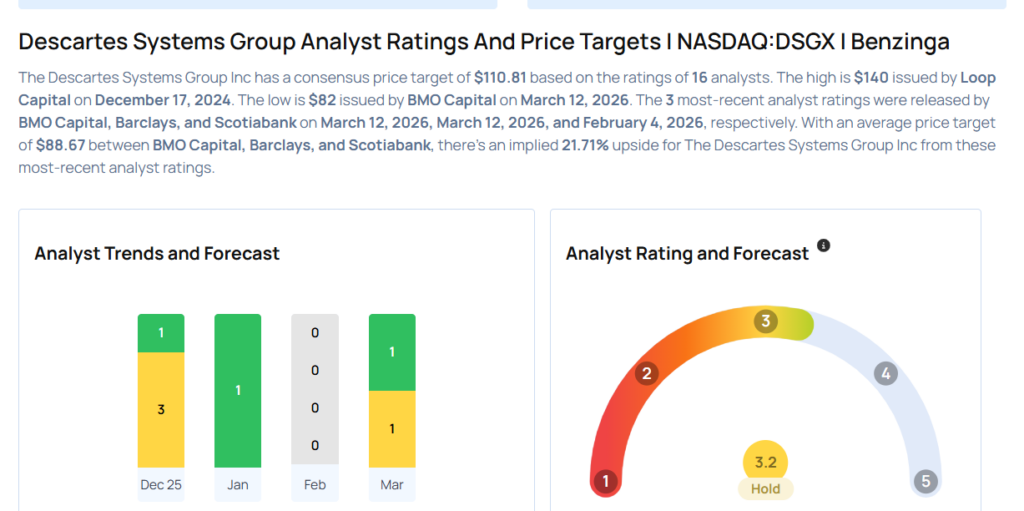
Task: Select rating marker 1 on the gauge
Action: pyautogui.click(x=605, y=482)
